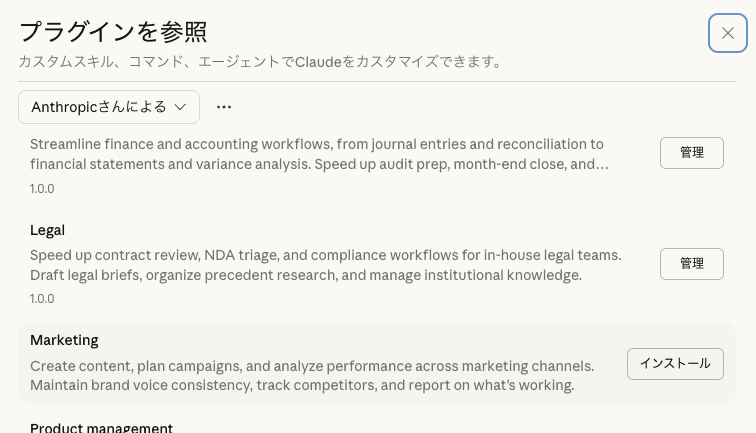Viewport: 756px width, 433px height.
Task: Click the Anthropicさんによる label text
Action: coord(98,107)
